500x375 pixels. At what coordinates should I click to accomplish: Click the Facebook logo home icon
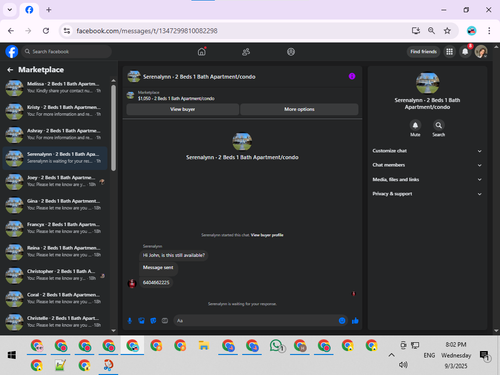[12, 52]
